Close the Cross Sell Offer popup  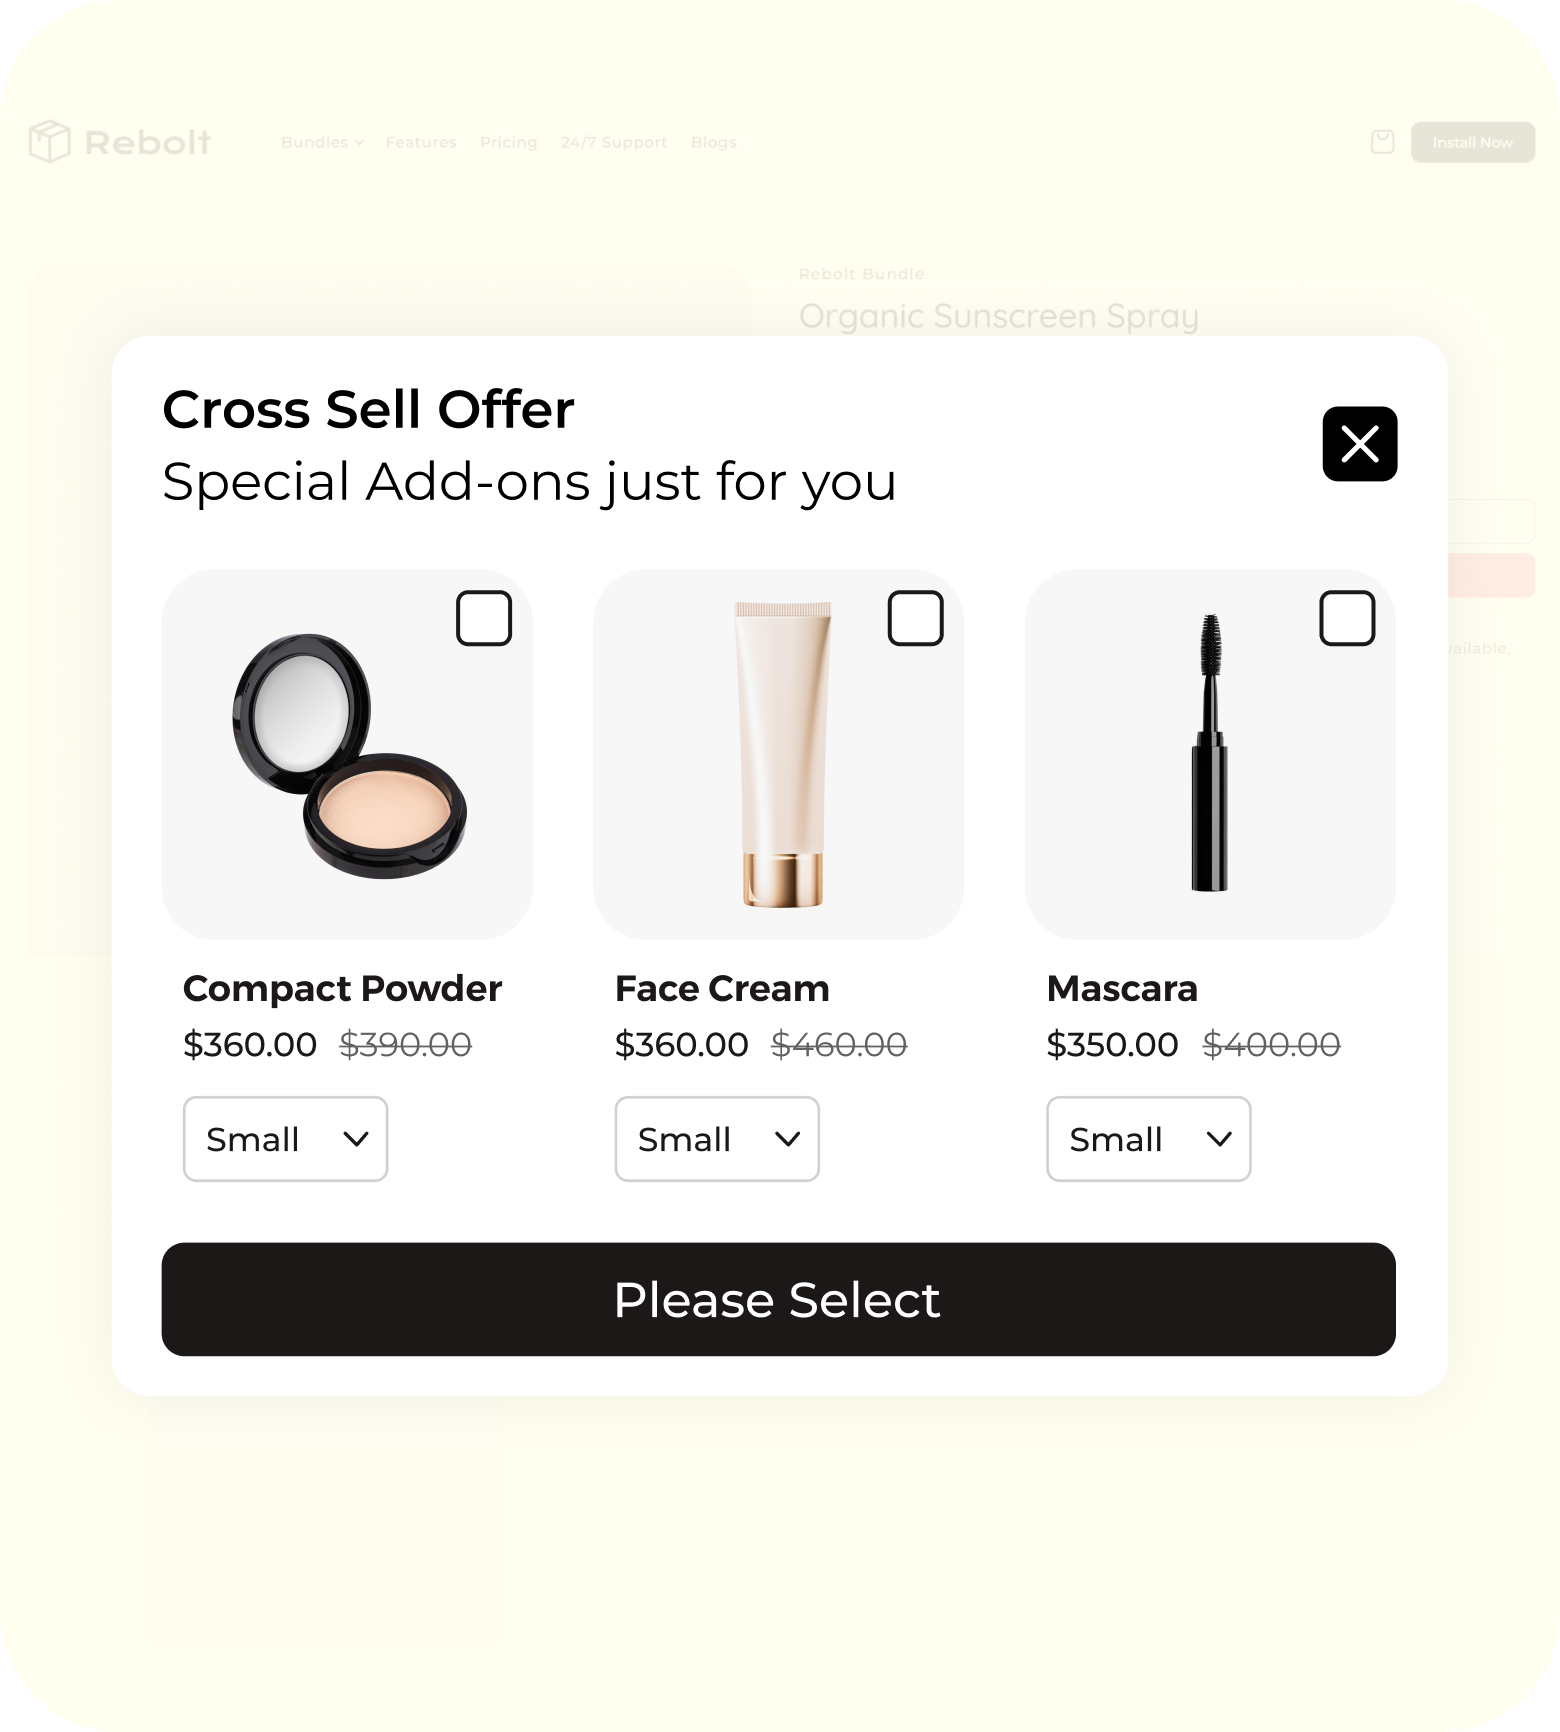click(1359, 444)
